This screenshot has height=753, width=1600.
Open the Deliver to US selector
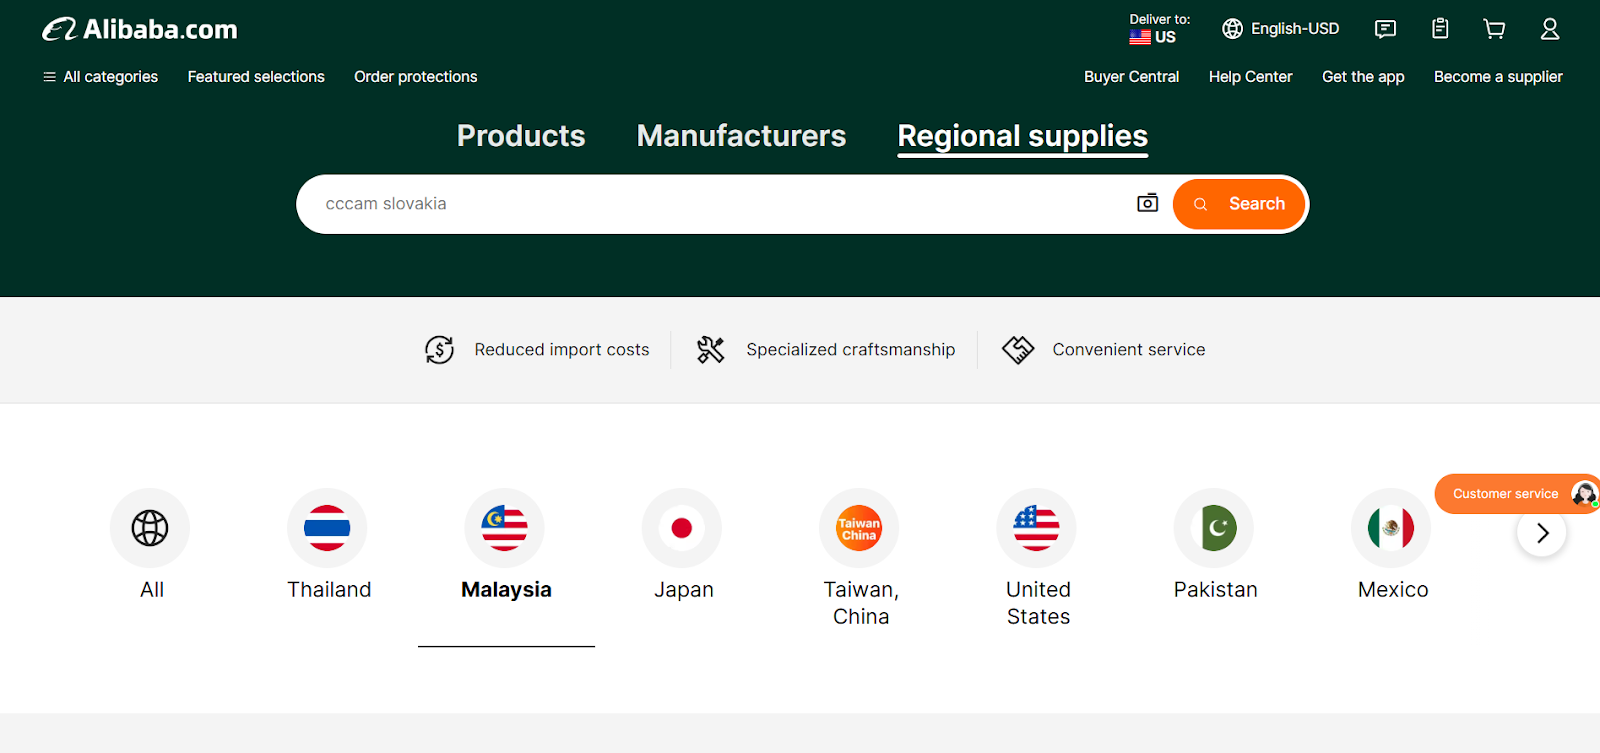(1159, 29)
